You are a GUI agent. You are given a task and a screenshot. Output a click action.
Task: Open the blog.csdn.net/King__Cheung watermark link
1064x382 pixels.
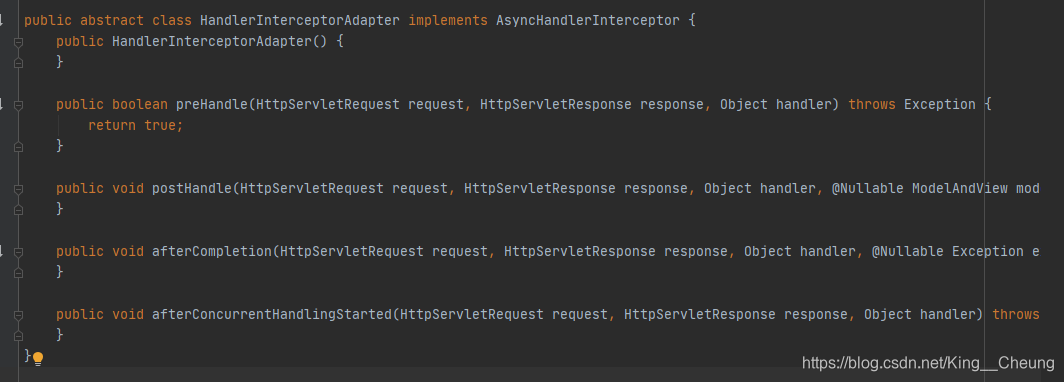click(x=929, y=364)
